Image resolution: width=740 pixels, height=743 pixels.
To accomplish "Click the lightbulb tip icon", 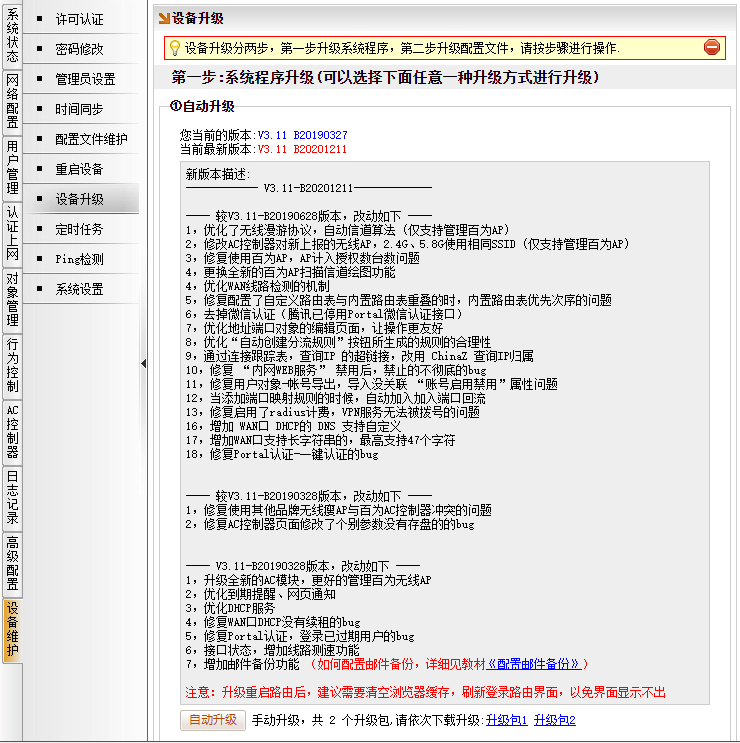I will [174, 48].
